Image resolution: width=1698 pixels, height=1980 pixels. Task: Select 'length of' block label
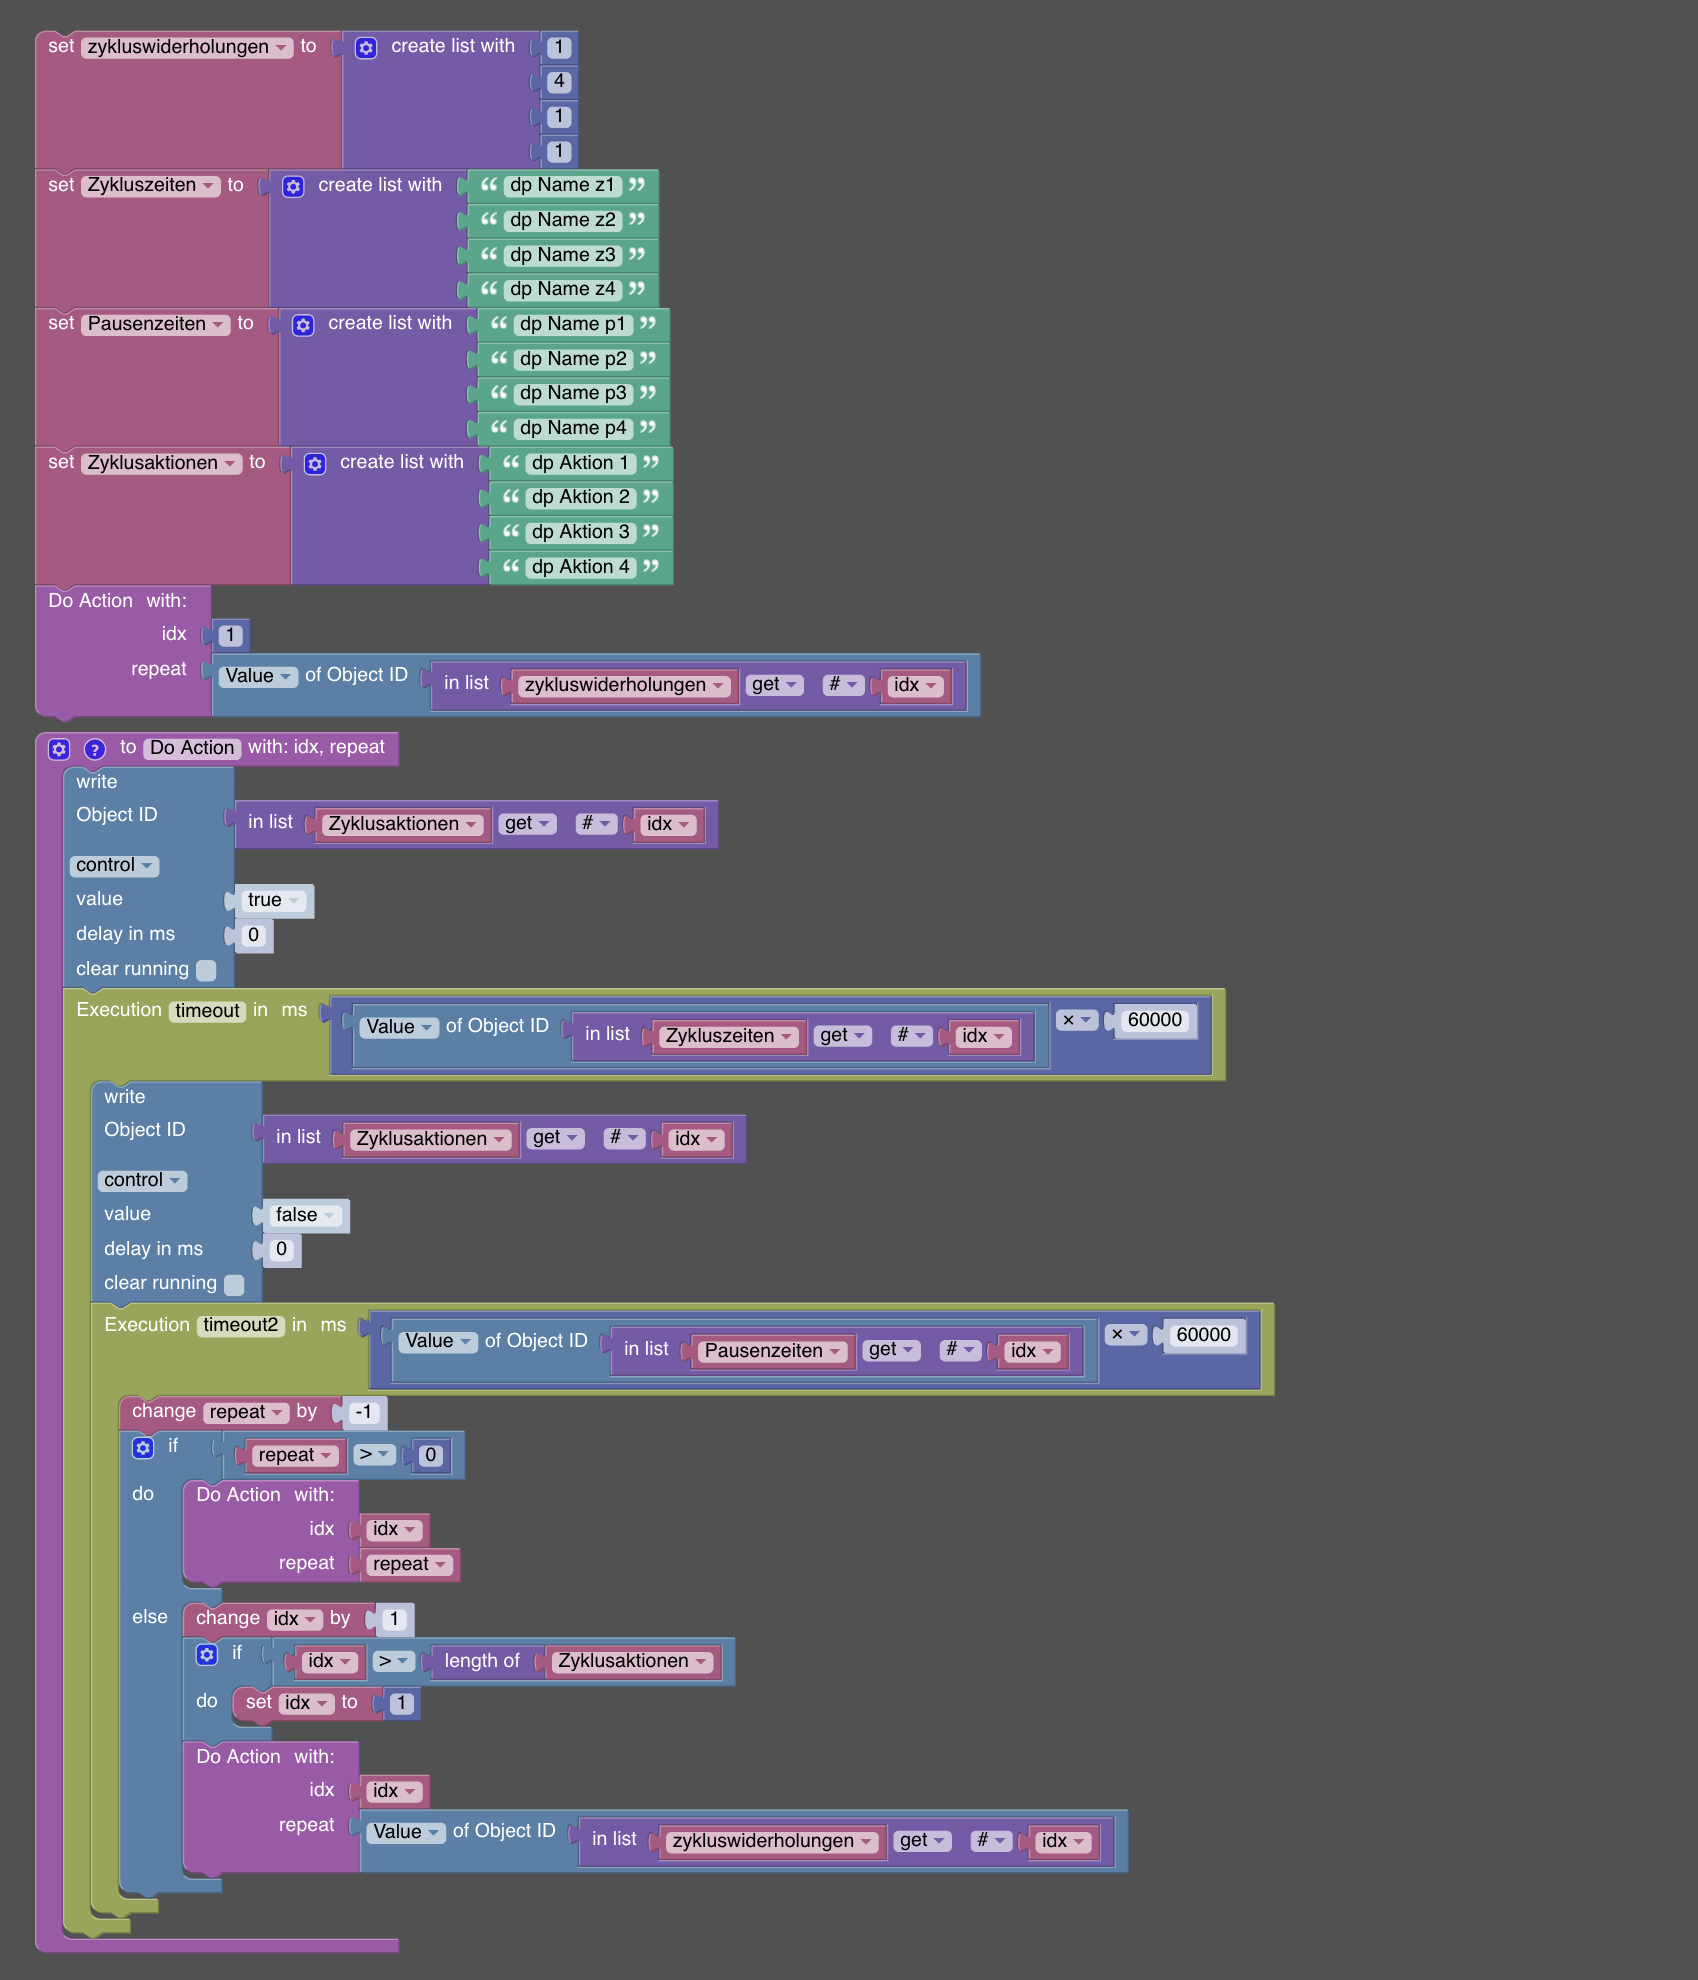click(482, 1661)
